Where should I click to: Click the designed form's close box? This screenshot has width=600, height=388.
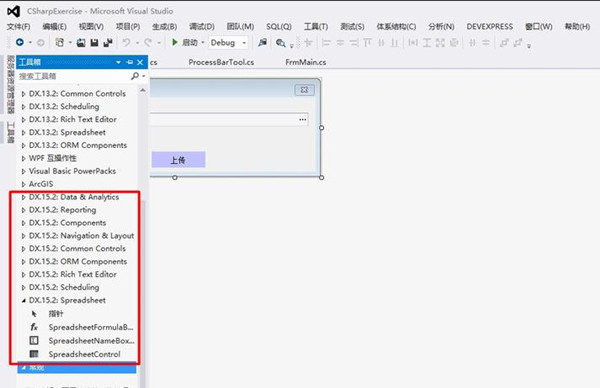[x=305, y=90]
